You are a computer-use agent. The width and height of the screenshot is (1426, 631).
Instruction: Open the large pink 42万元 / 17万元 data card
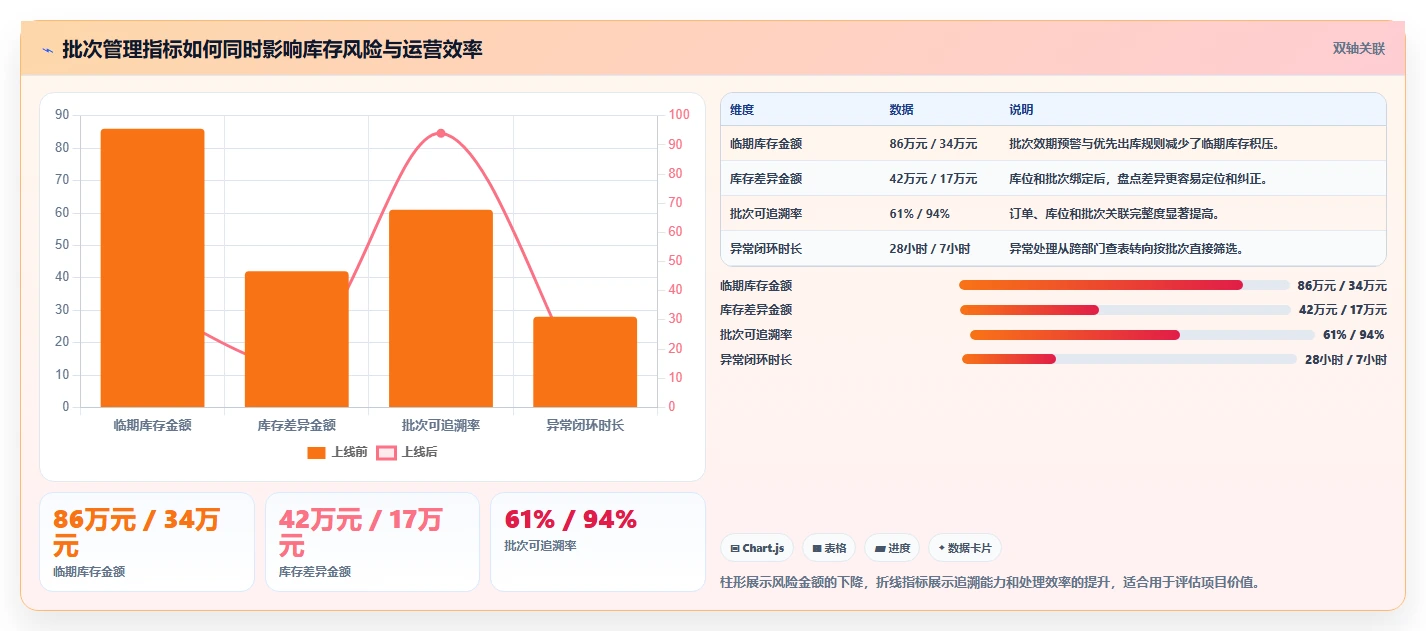[x=372, y=542]
